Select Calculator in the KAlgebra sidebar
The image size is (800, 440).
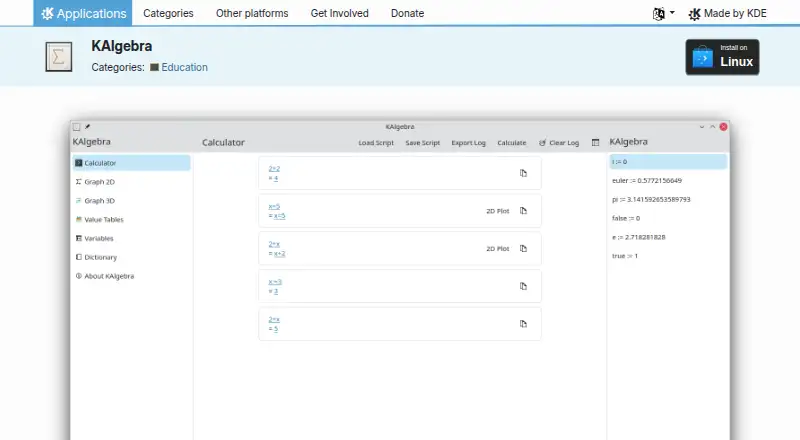pyautogui.click(x=131, y=163)
